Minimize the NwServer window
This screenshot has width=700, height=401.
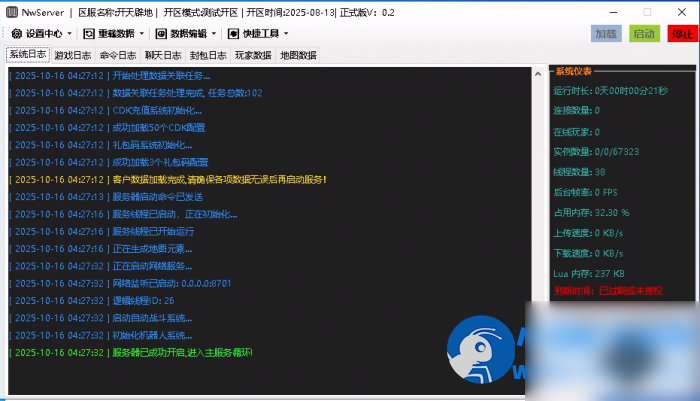(613, 13)
